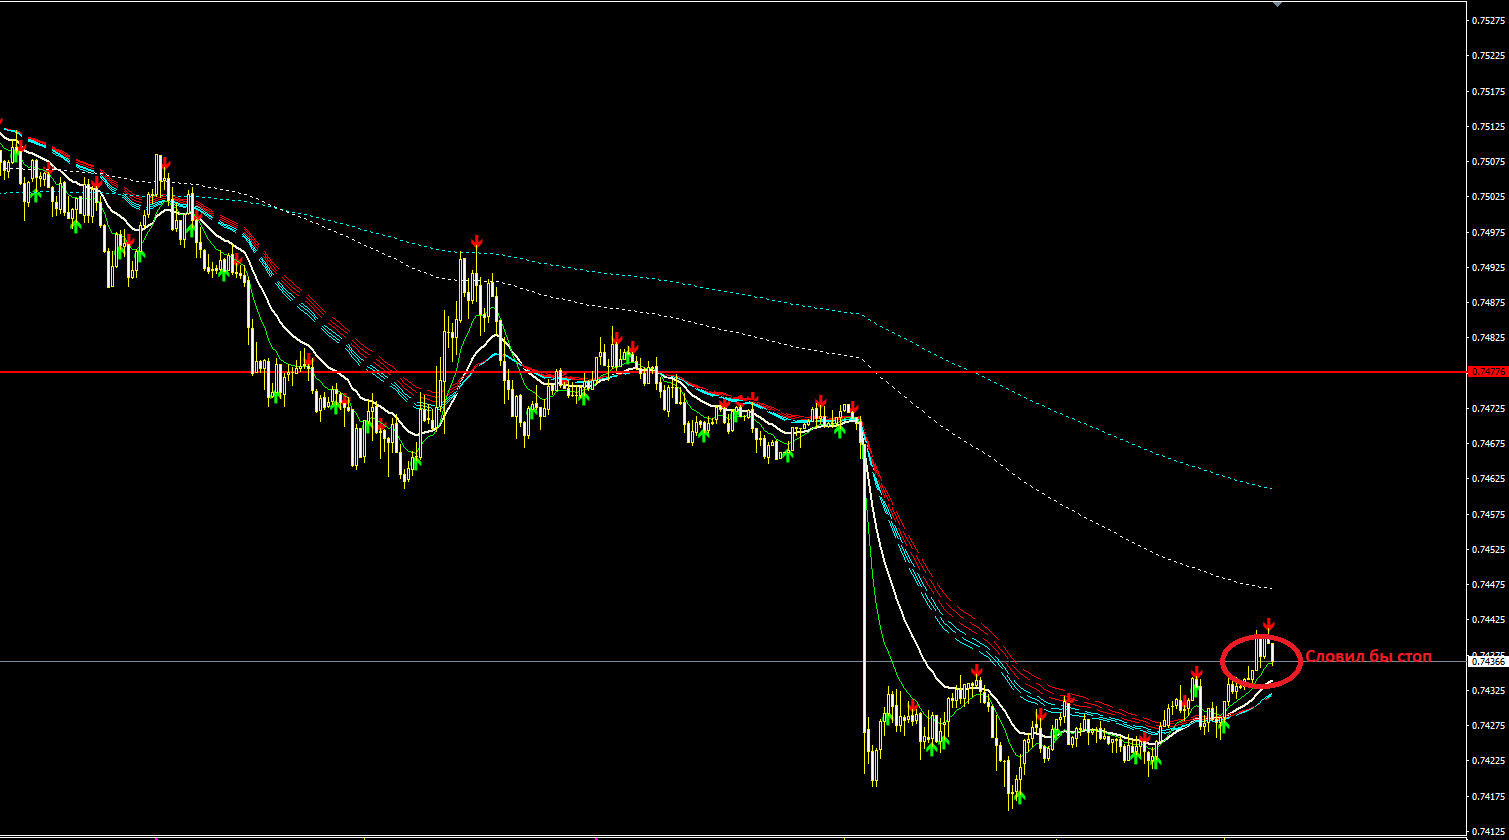Click price scale value 0.74625
This screenshot has width=1509, height=840.
(1488, 479)
